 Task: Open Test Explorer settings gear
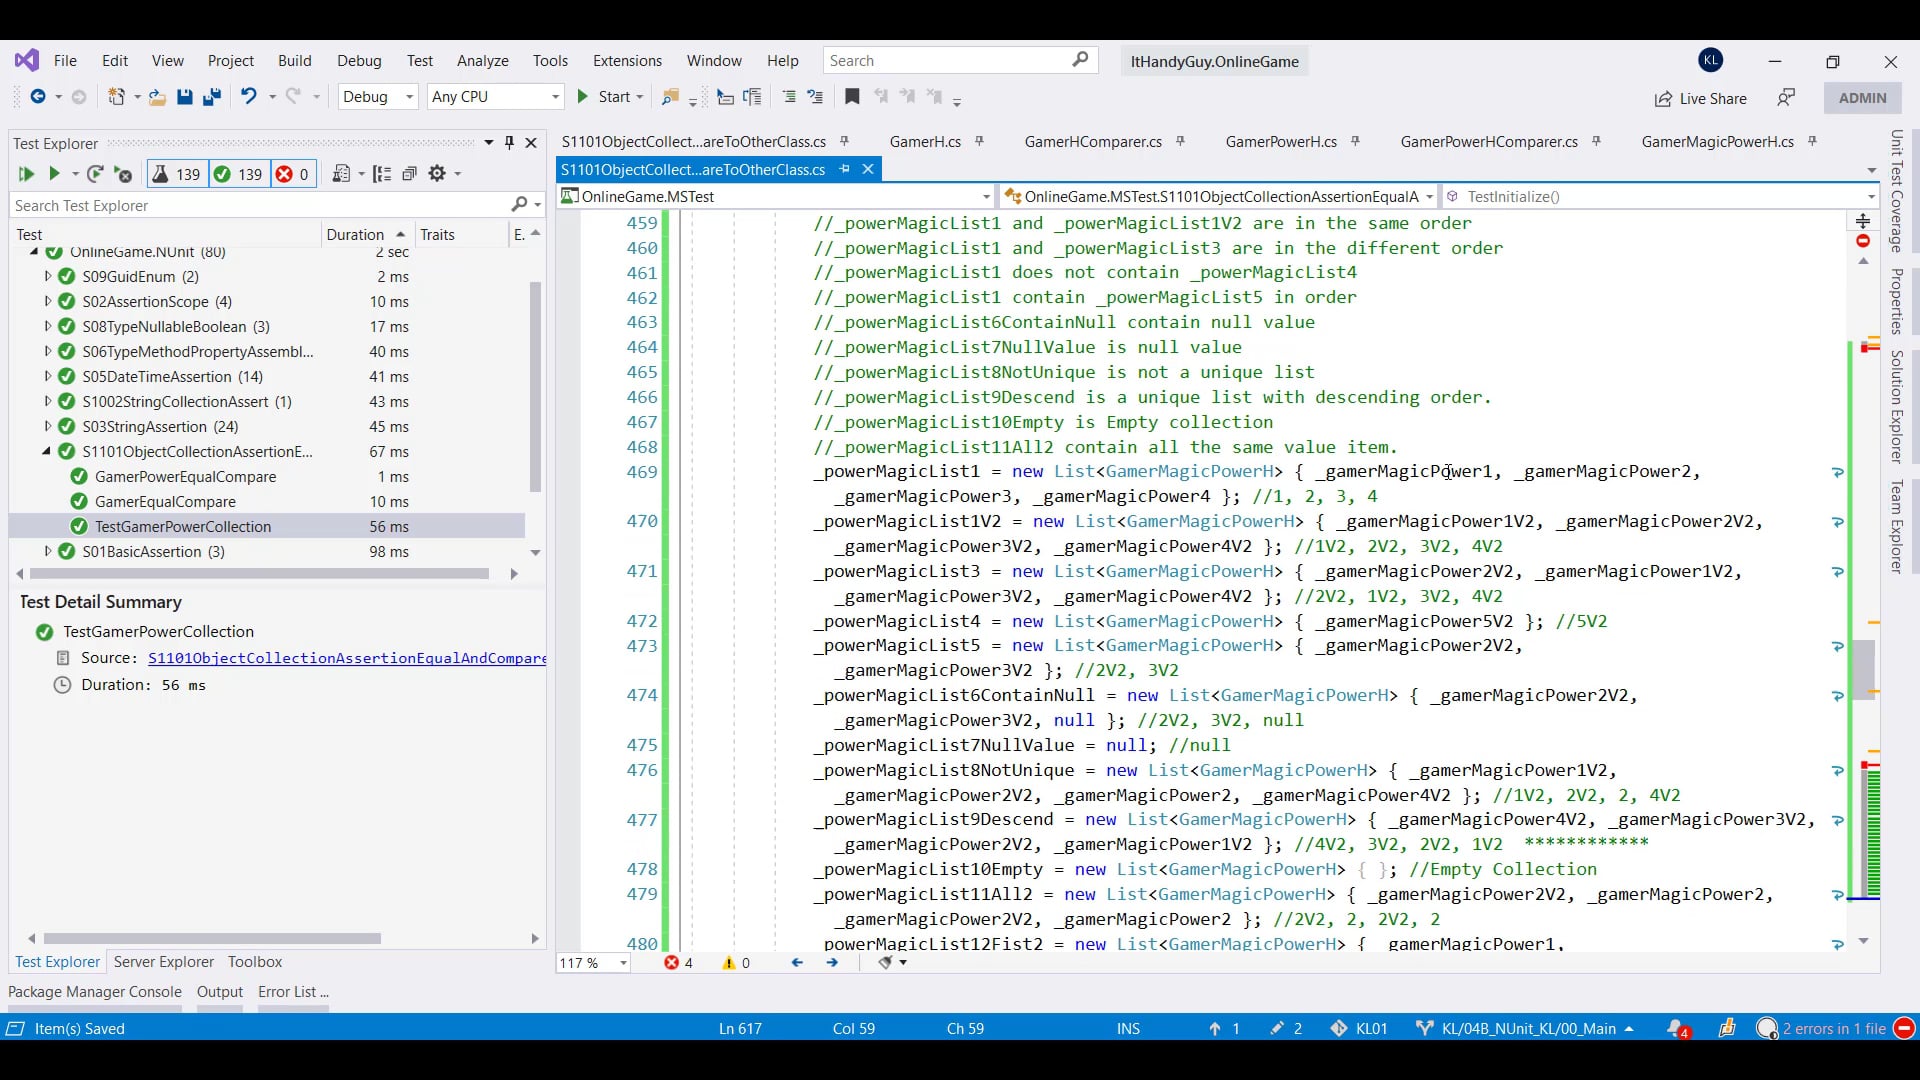tap(439, 174)
